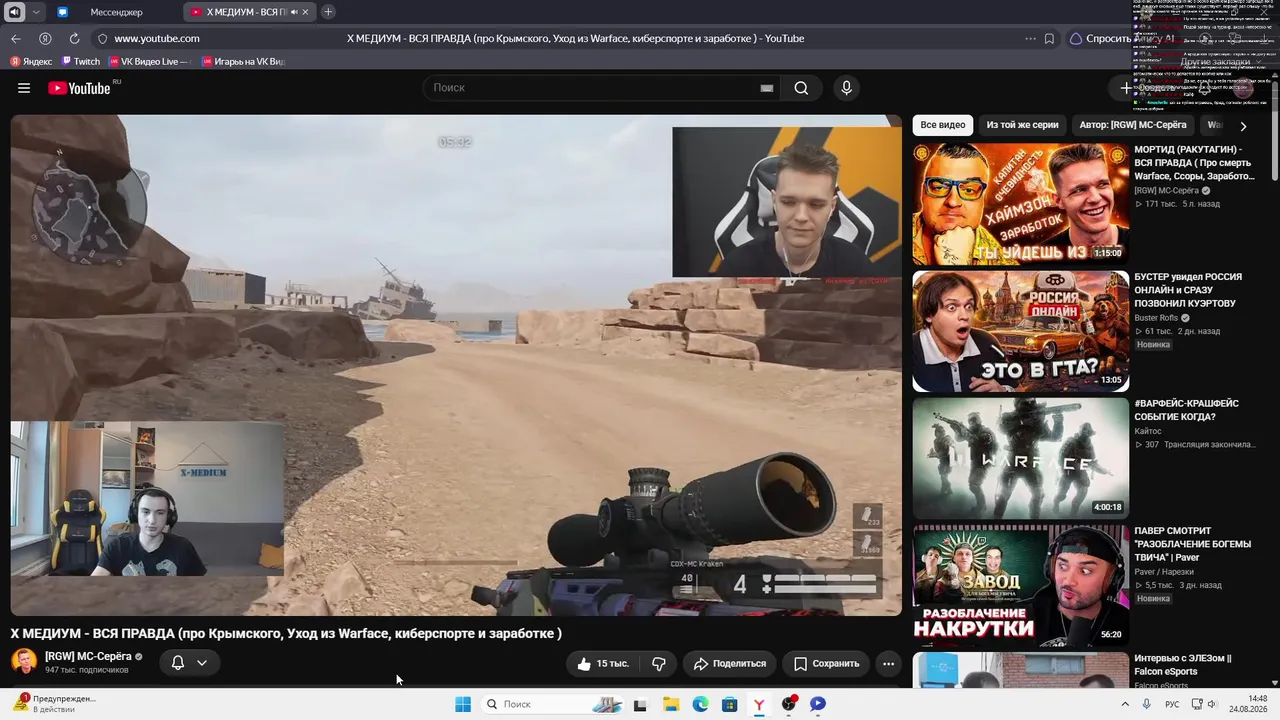This screenshot has width=1280, height=720.
Task: Open the Twitch bookmark
Action: 81,61
